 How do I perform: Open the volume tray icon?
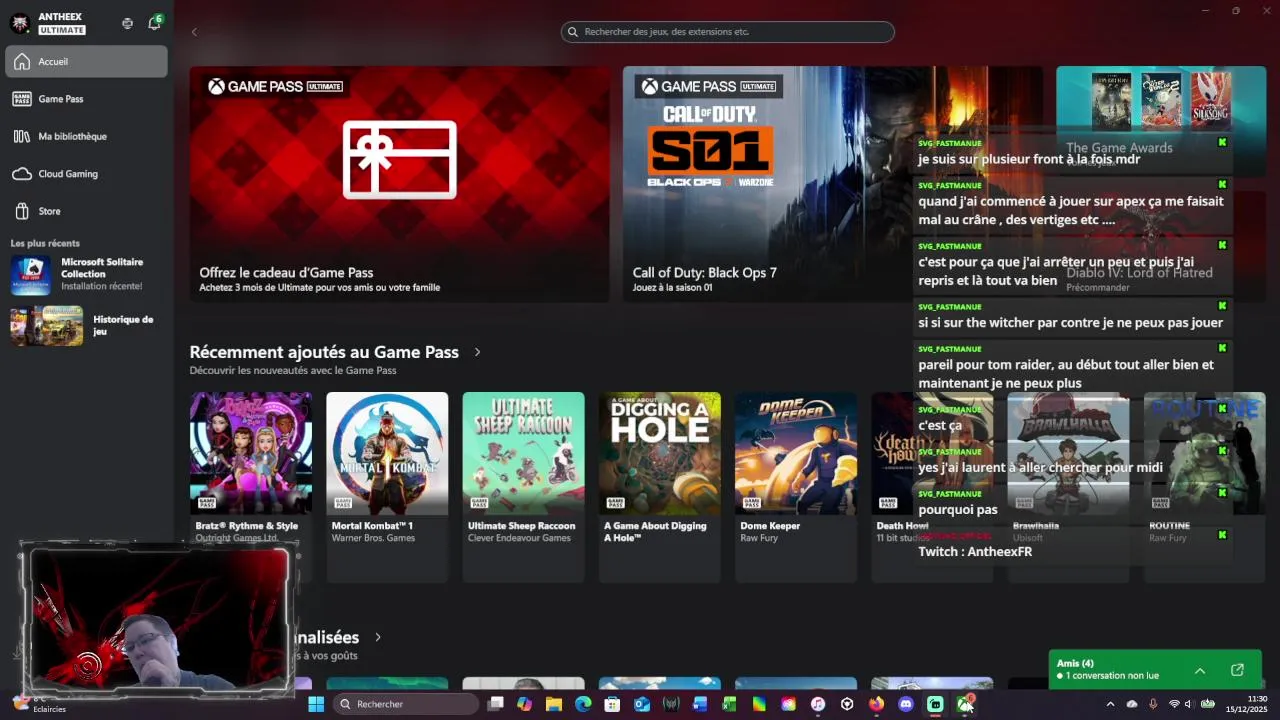pyautogui.click(x=1188, y=704)
